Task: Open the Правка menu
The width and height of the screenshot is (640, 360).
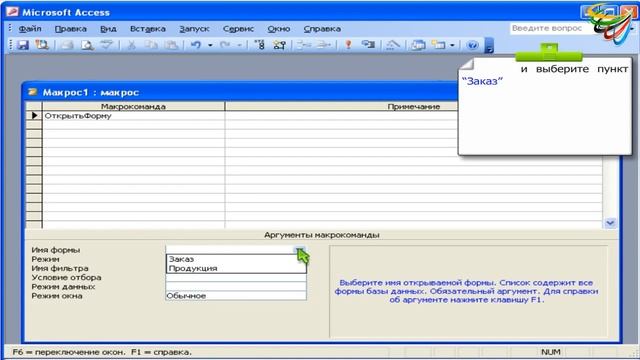Action: tap(71, 29)
